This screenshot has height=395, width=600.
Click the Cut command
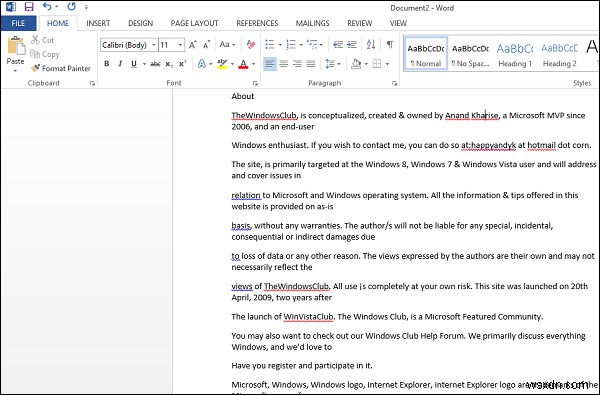42,40
